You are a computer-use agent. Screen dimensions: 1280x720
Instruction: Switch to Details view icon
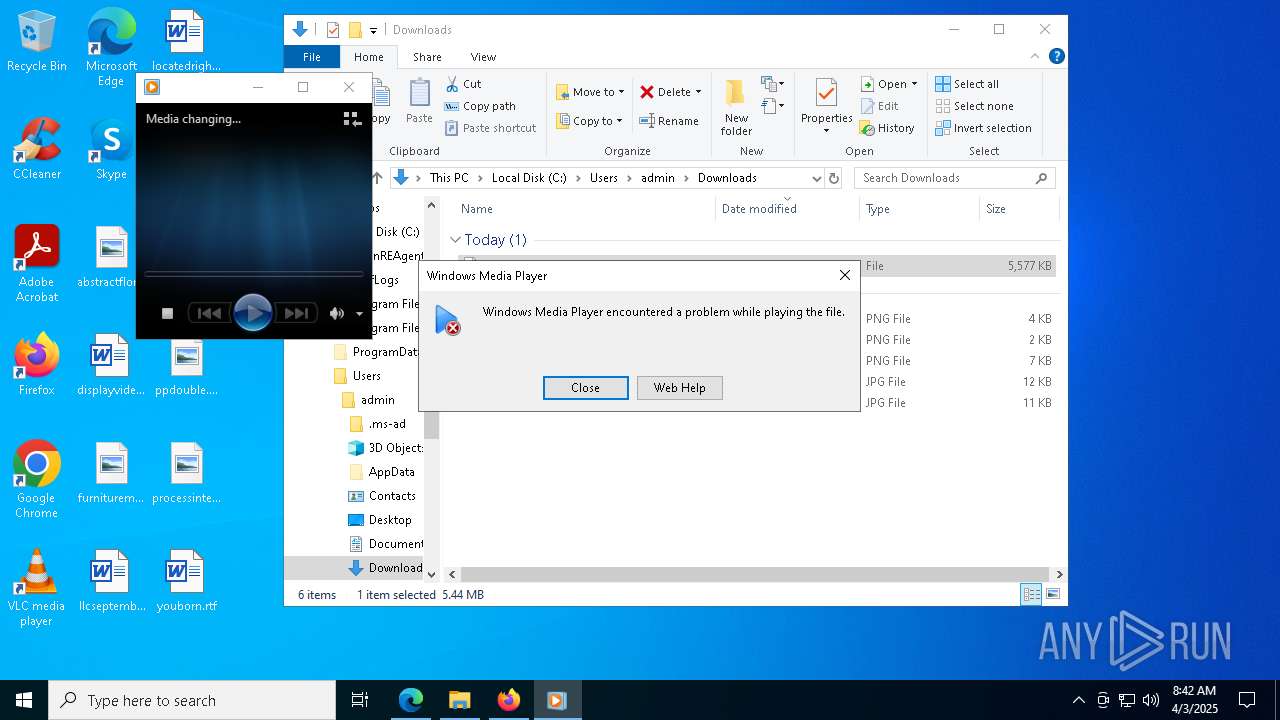[x=1031, y=595]
